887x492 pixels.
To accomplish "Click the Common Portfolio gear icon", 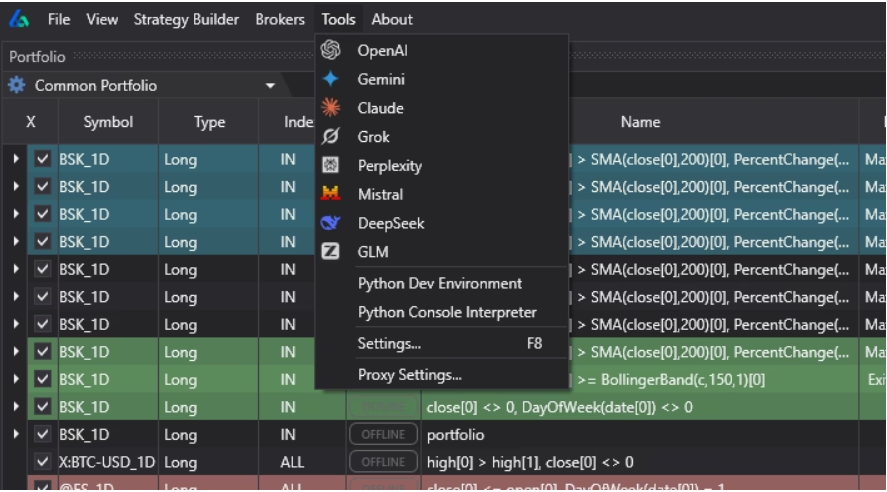I will pos(16,85).
